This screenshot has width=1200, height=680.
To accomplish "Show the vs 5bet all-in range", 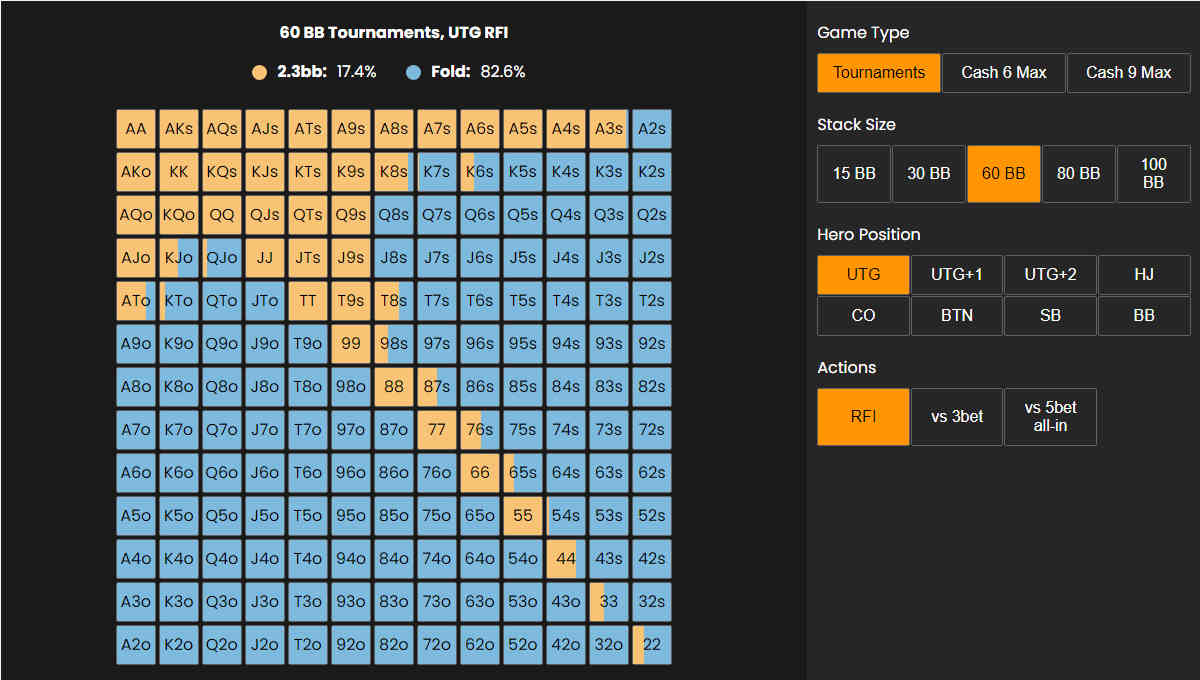I will (x=1050, y=417).
